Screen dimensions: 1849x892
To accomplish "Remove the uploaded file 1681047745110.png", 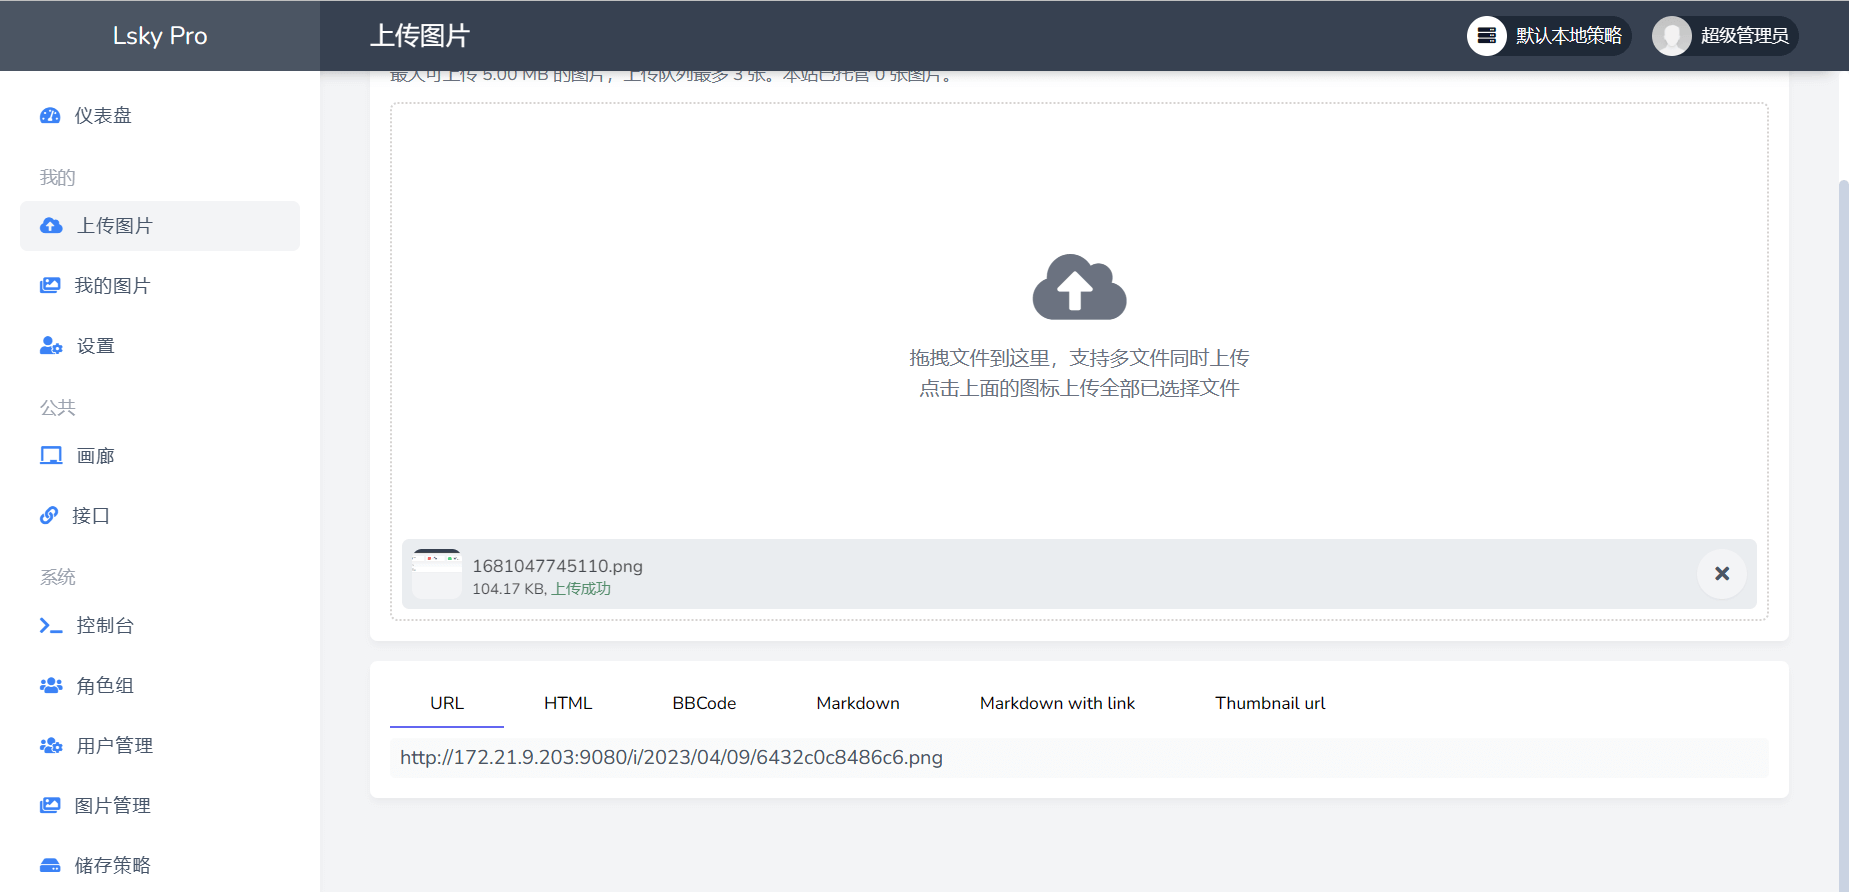I will pyautogui.click(x=1721, y=574).
